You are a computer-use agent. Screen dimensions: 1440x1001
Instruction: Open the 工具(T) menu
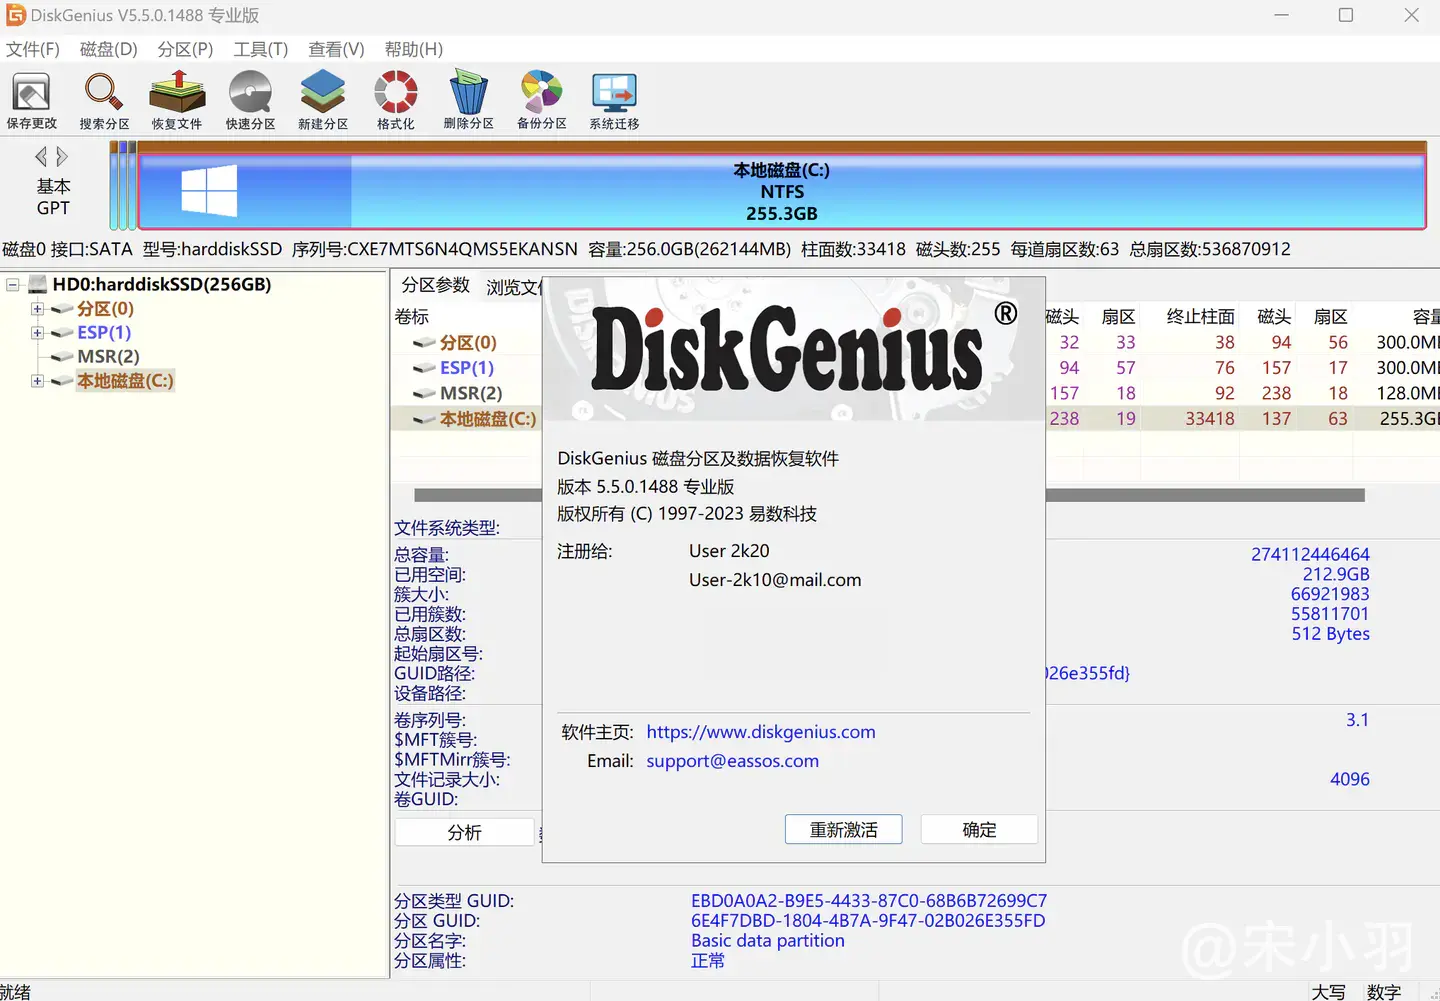[x=260, y=49]
